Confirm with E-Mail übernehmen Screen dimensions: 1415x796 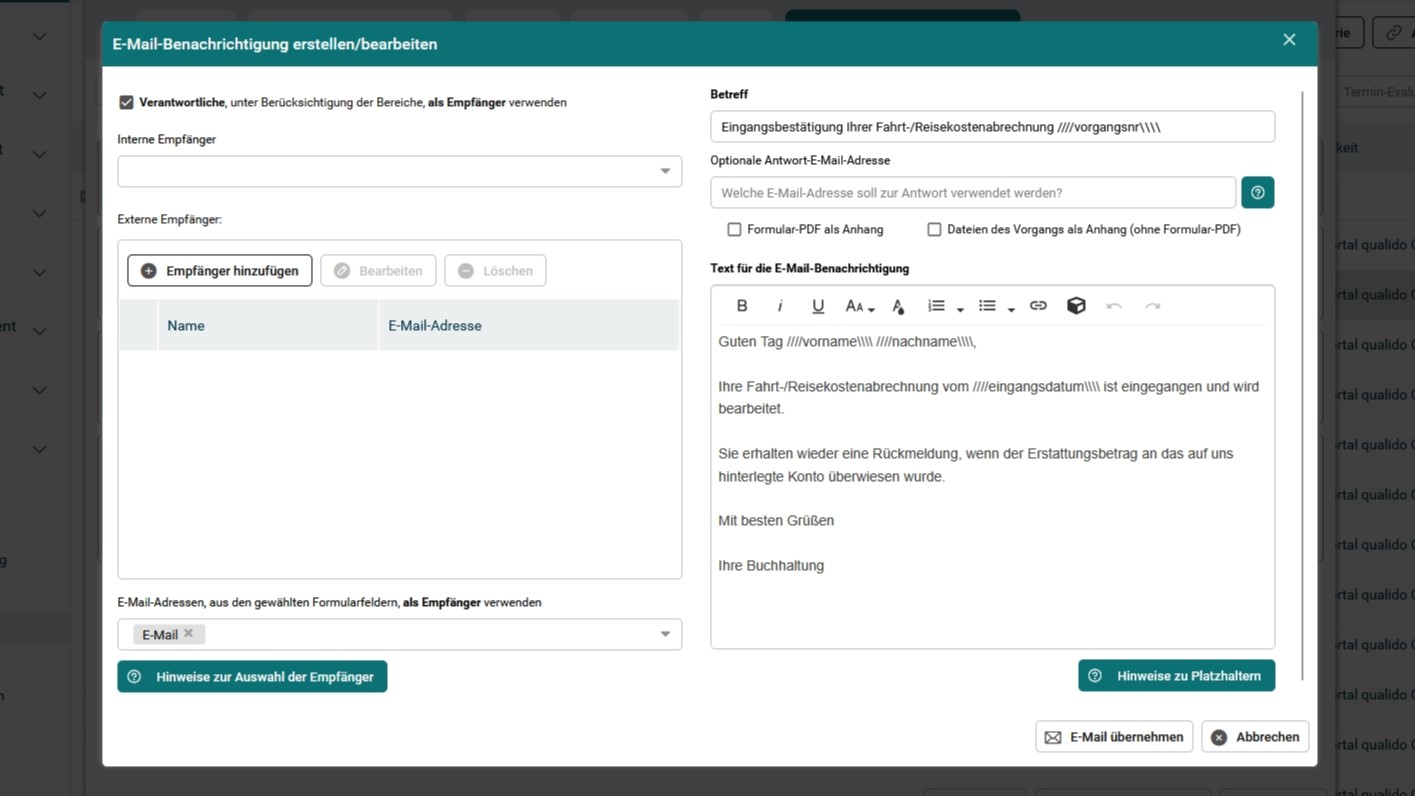coord(1114,737)
